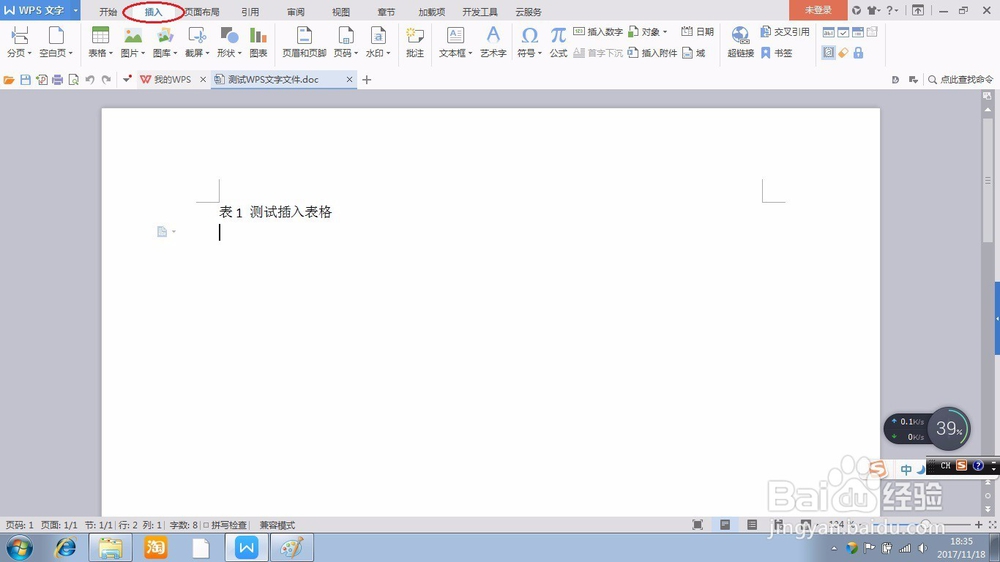Open the WPS 文字 application menu arrow
The image size is (1000, 562).
coord(75,10)
